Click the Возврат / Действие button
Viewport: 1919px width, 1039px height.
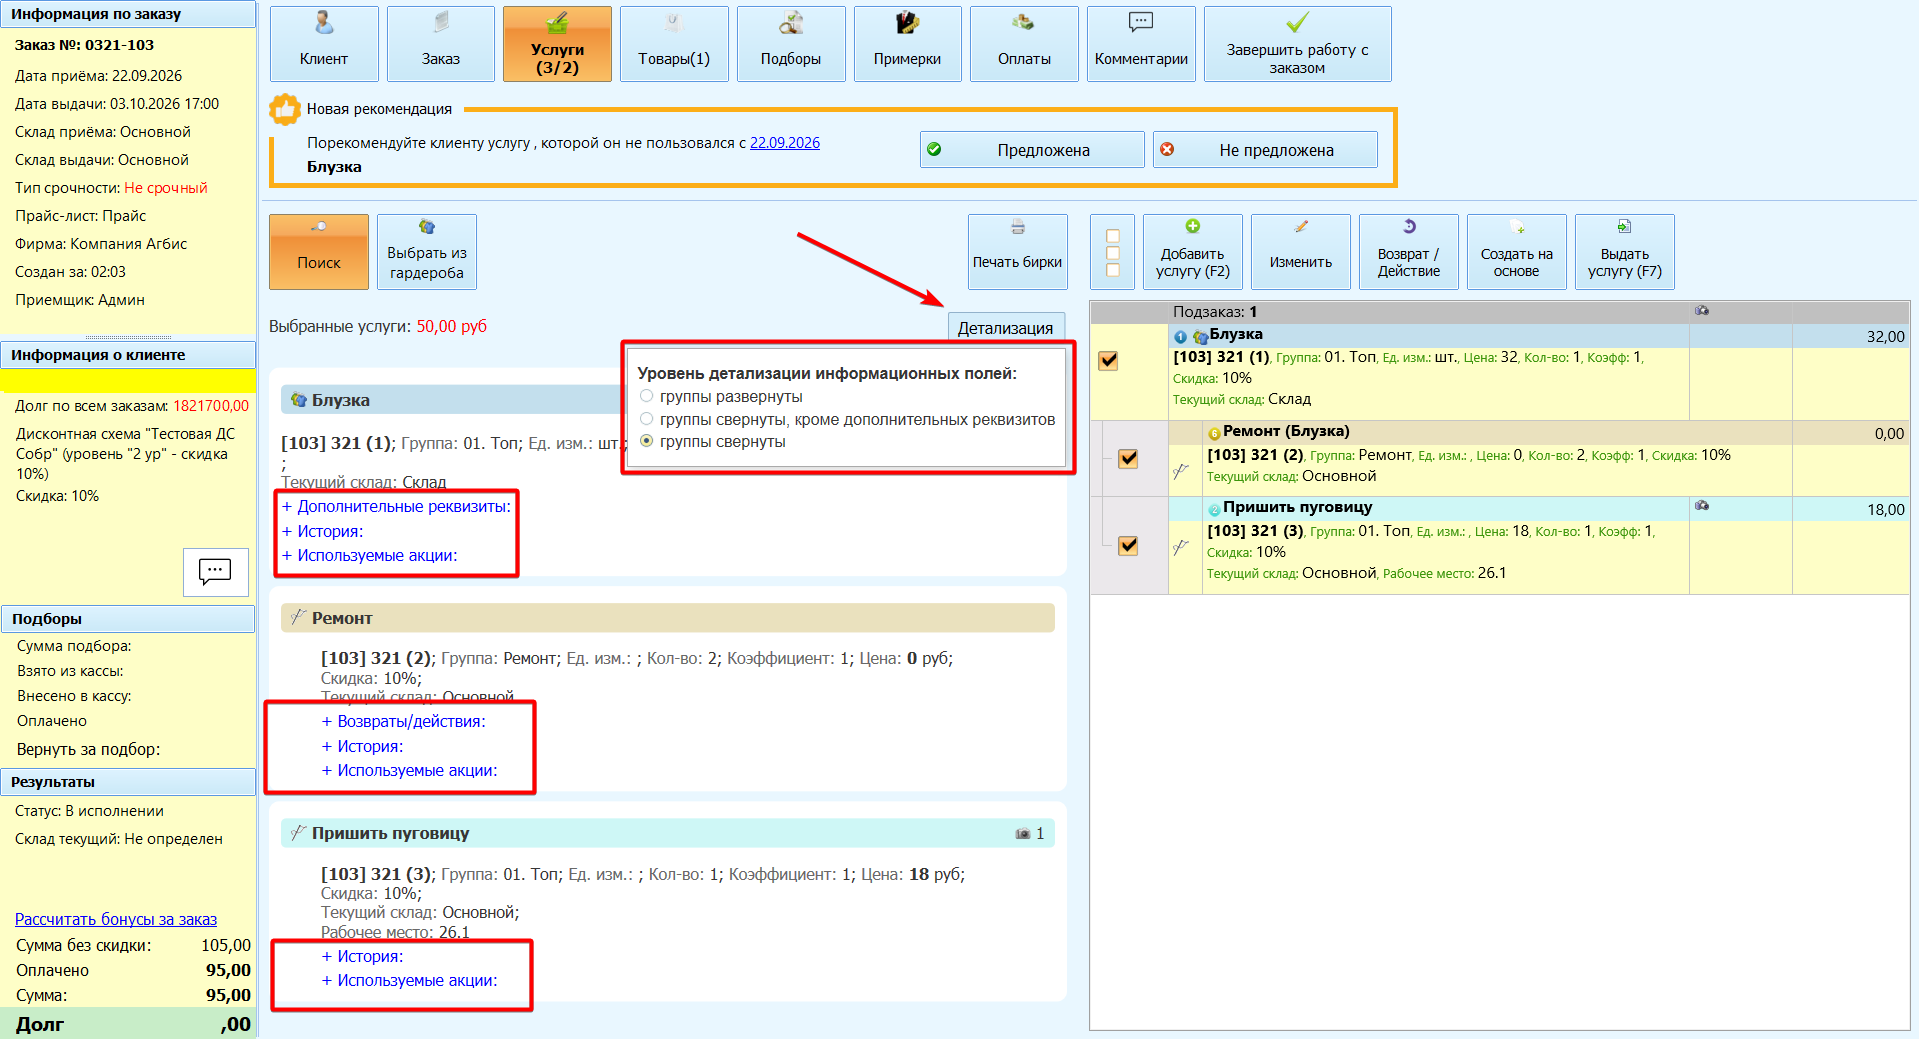1408,252
